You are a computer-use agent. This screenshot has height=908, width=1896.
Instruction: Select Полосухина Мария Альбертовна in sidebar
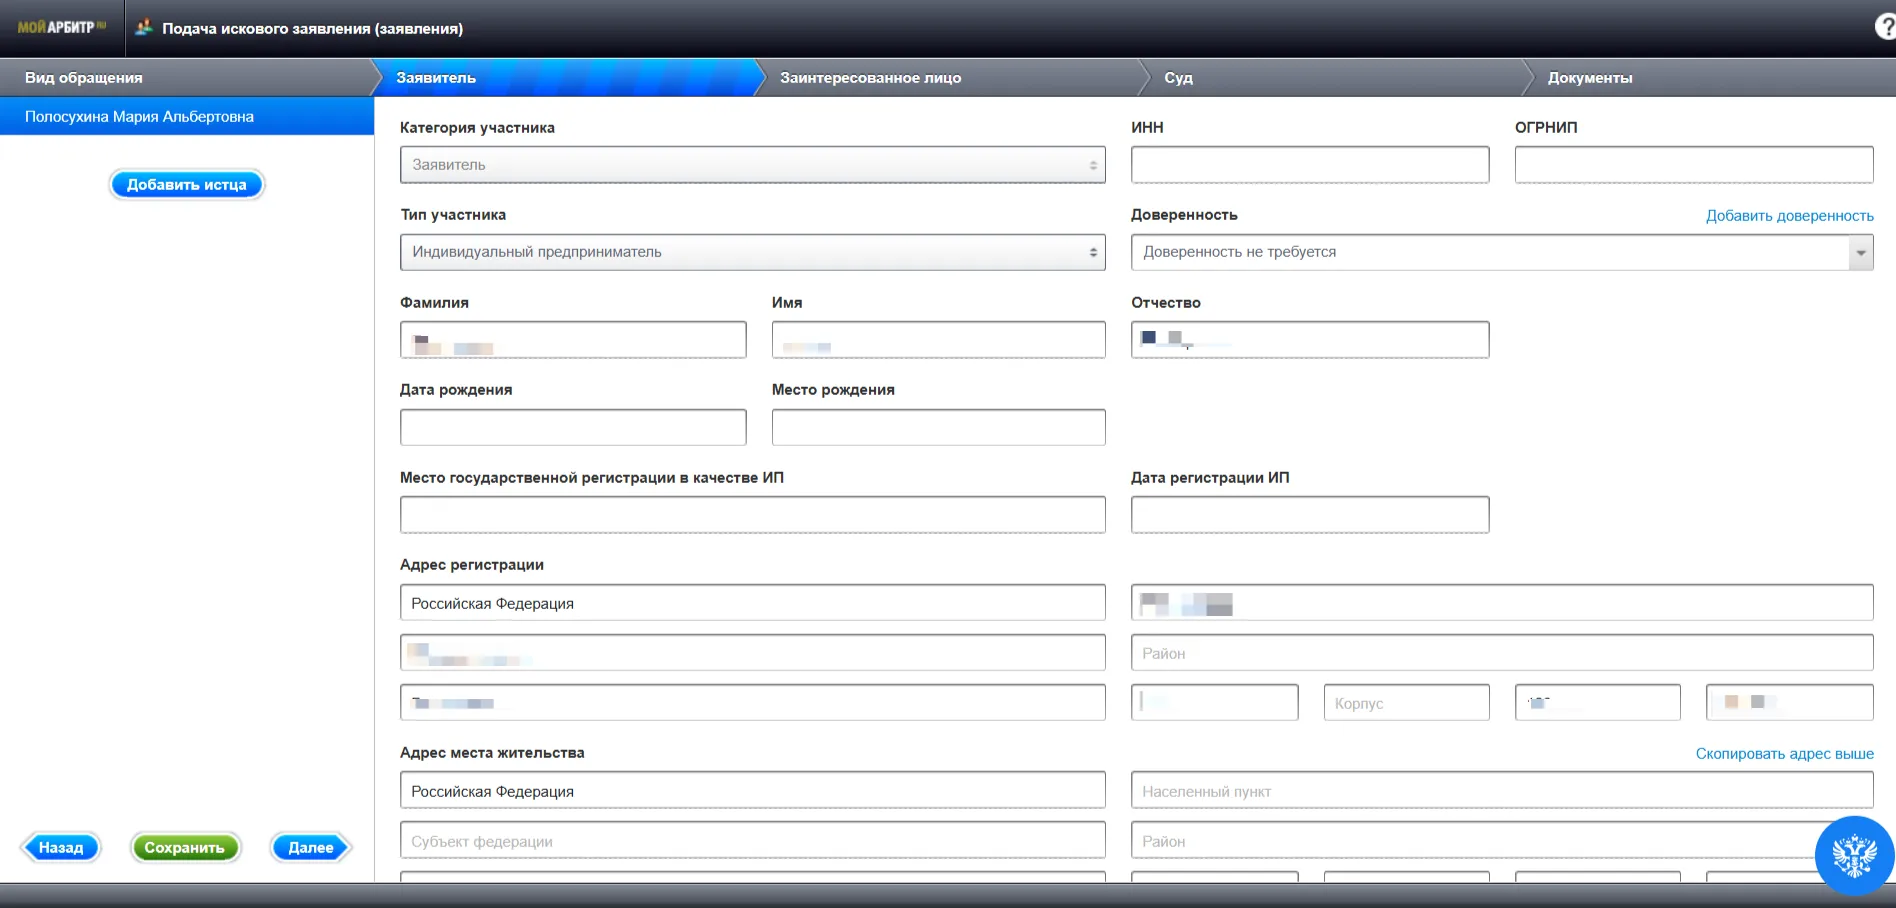(x=139, y=117)
